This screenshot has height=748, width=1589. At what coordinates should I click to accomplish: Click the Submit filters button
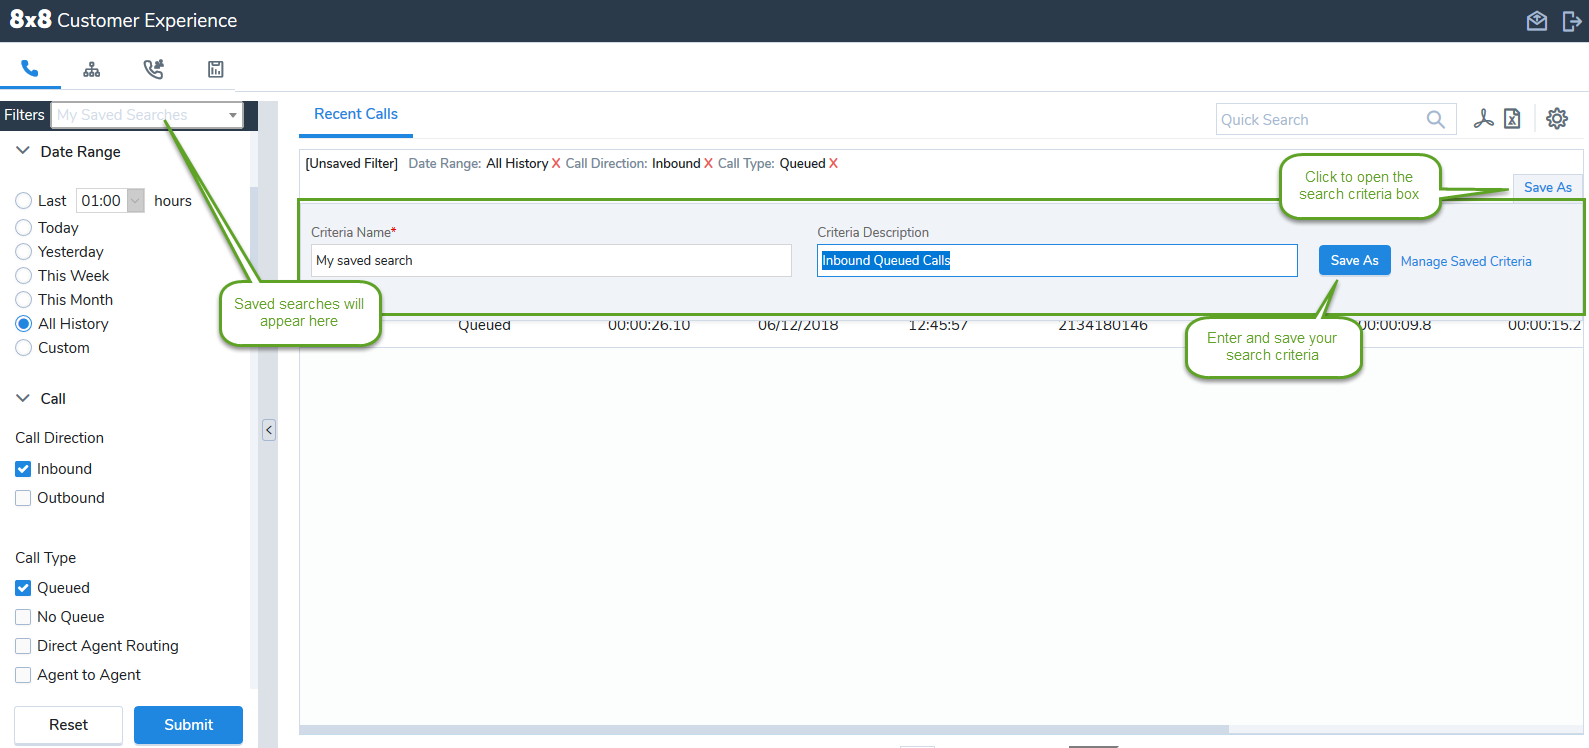point(188,725)
